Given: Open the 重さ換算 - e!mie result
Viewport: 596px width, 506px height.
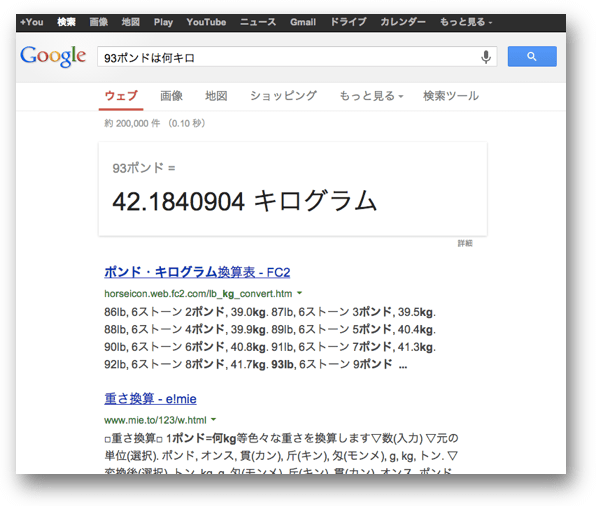Looking at the screenshot, I should tap(150, 399).
